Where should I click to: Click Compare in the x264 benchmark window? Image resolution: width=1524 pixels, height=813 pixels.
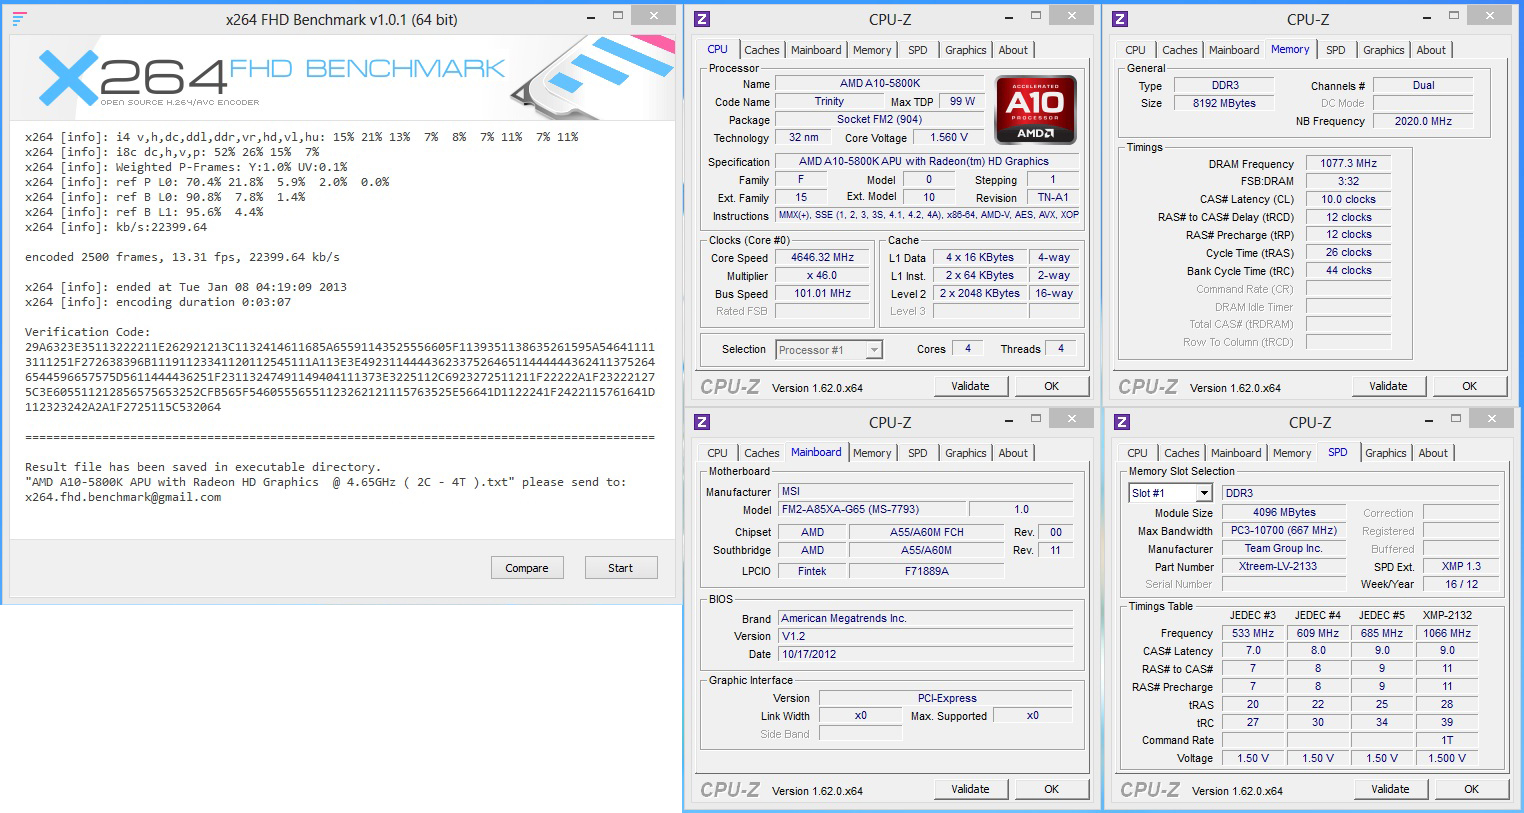click(x=527, y=568)
